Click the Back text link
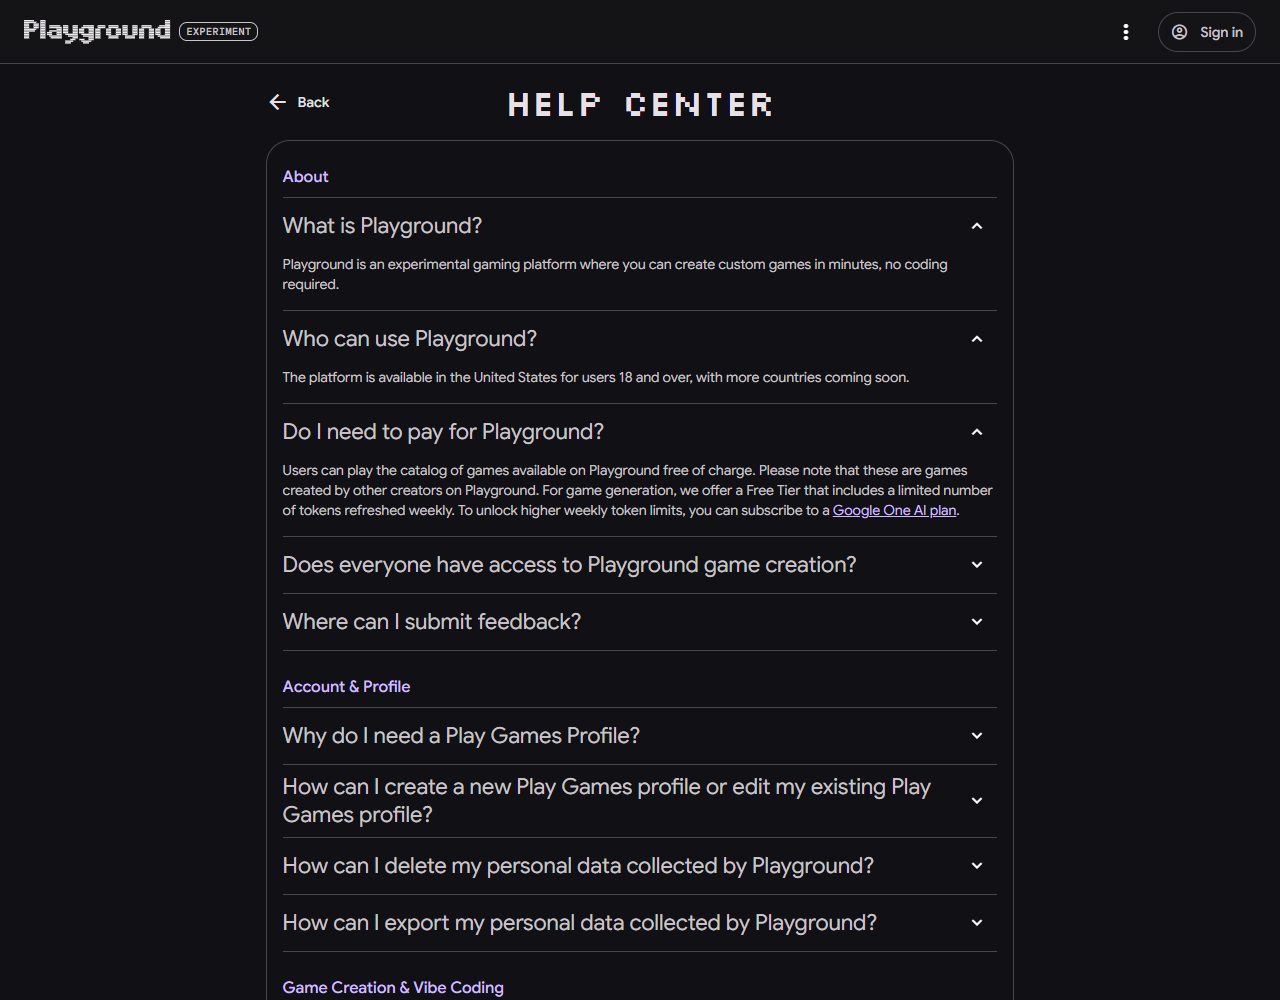Screen dimensions: 1280x1000 [313, 102]
